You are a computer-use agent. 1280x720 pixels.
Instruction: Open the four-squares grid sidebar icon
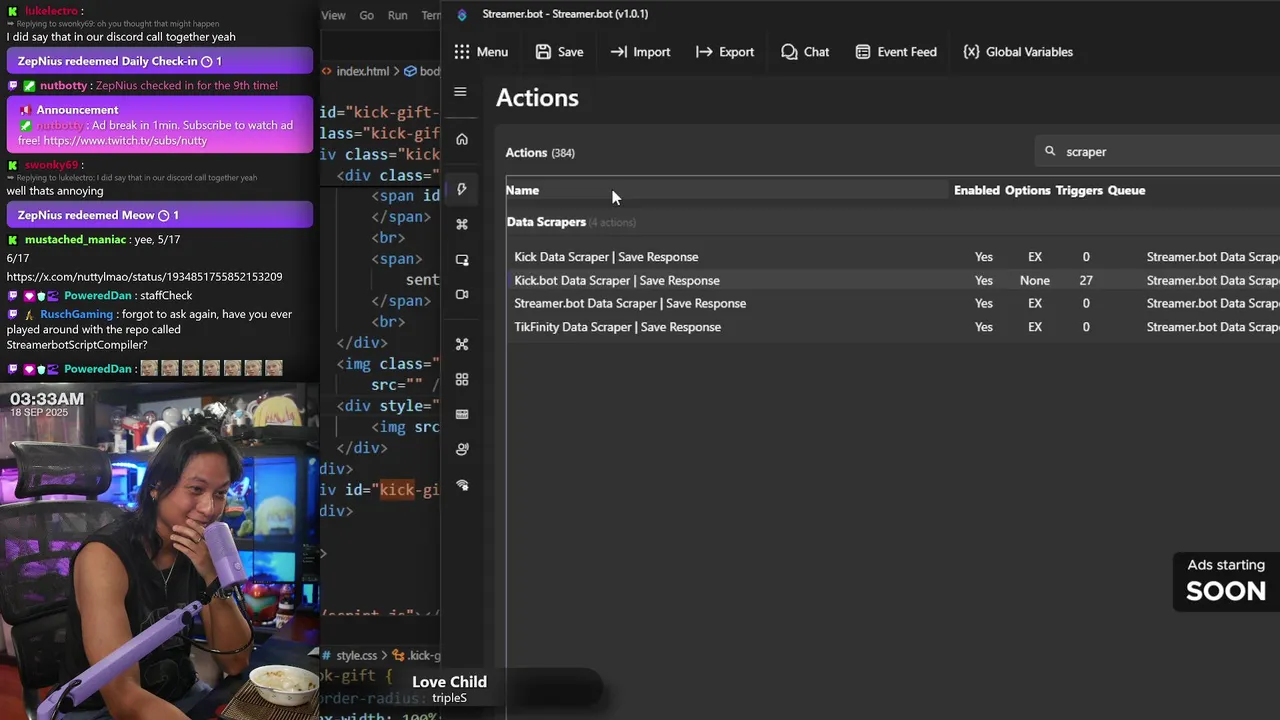point(462,379)
